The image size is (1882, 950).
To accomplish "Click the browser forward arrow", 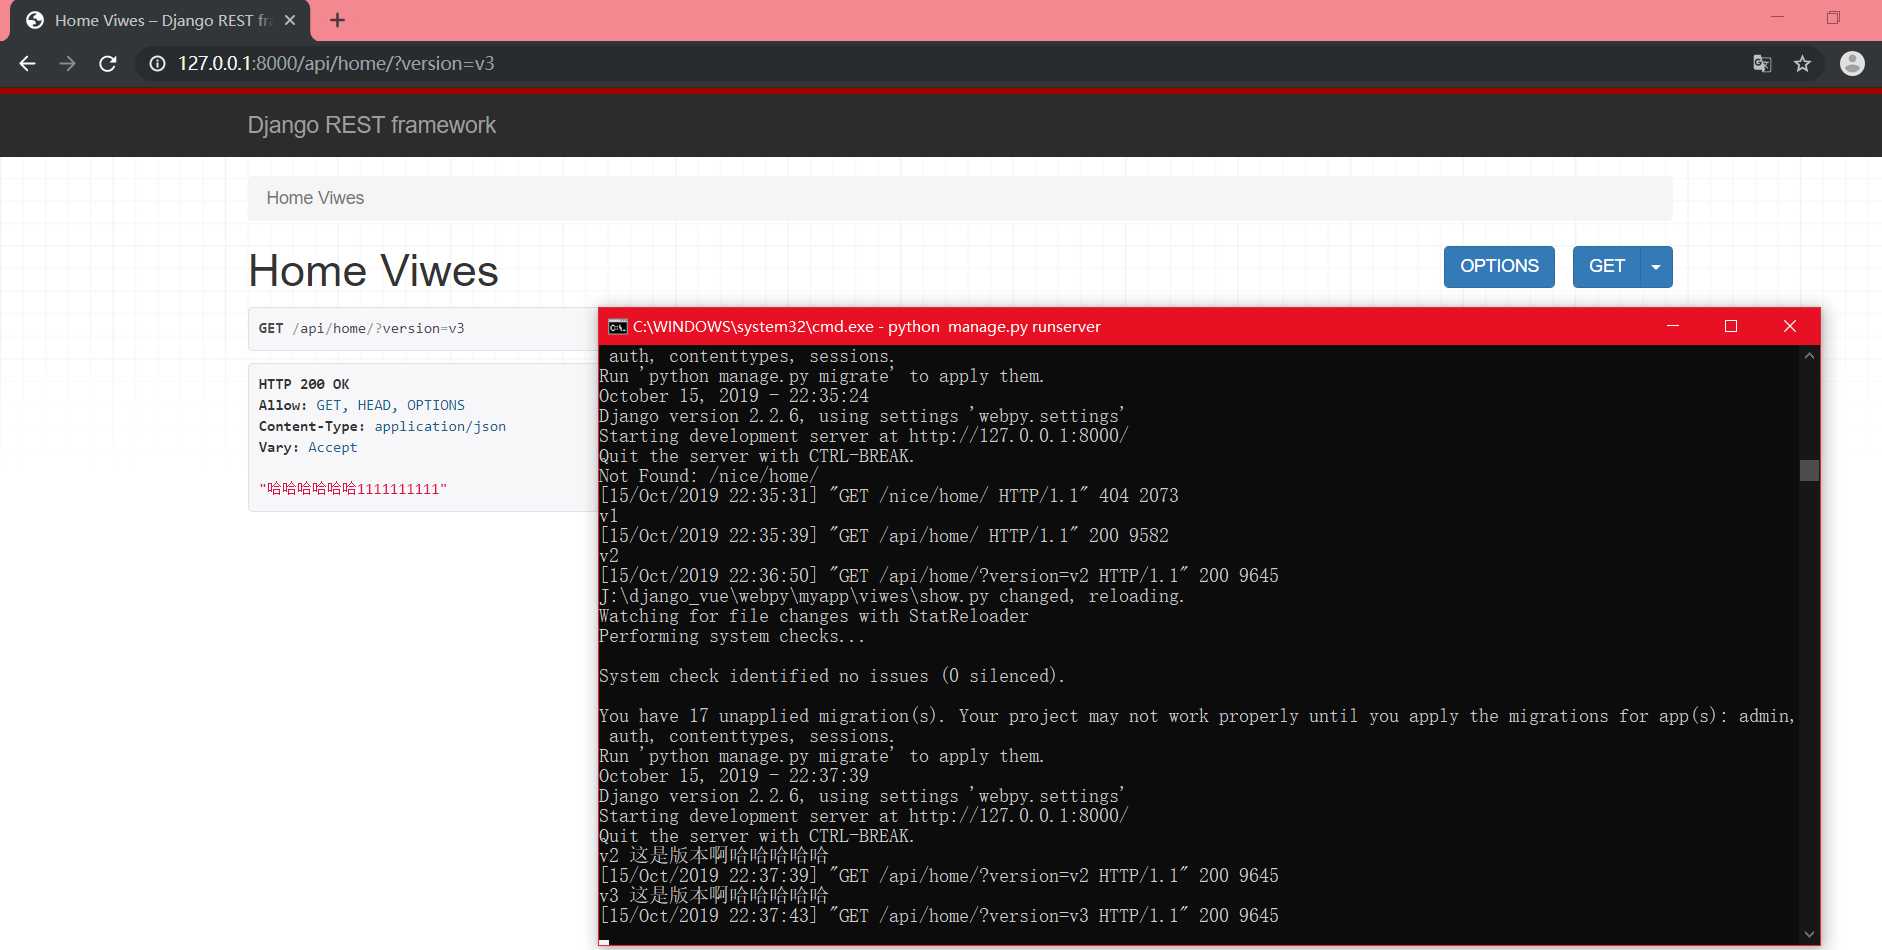I will coord(67,64).
